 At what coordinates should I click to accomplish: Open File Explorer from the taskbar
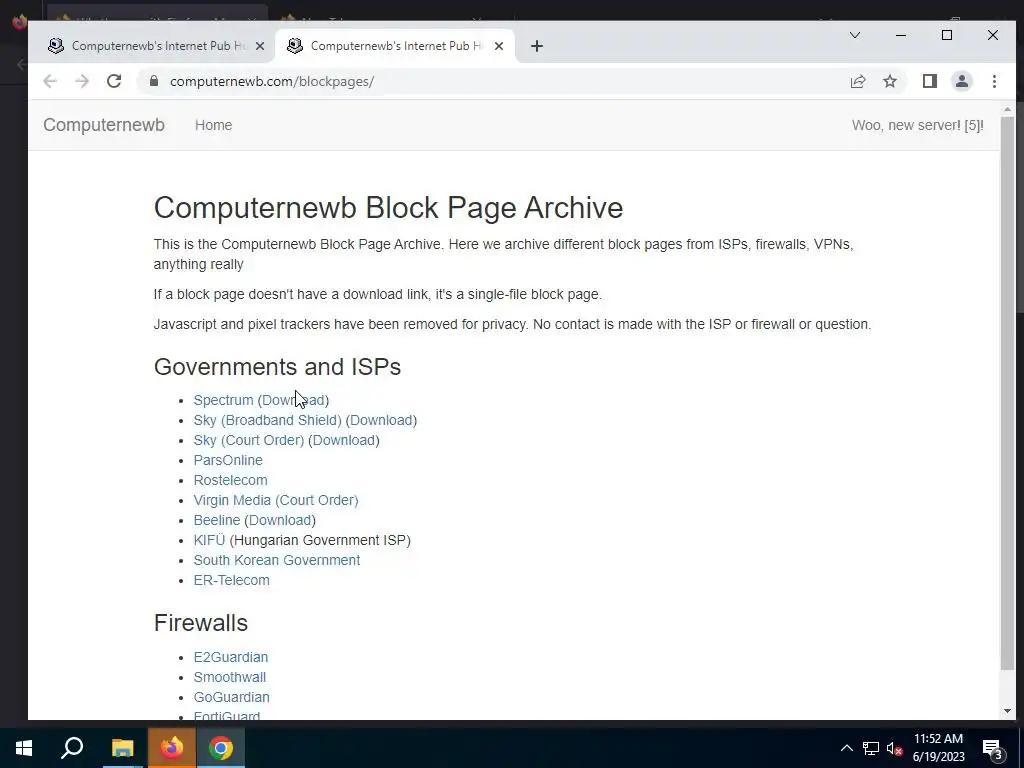[122, 748]
